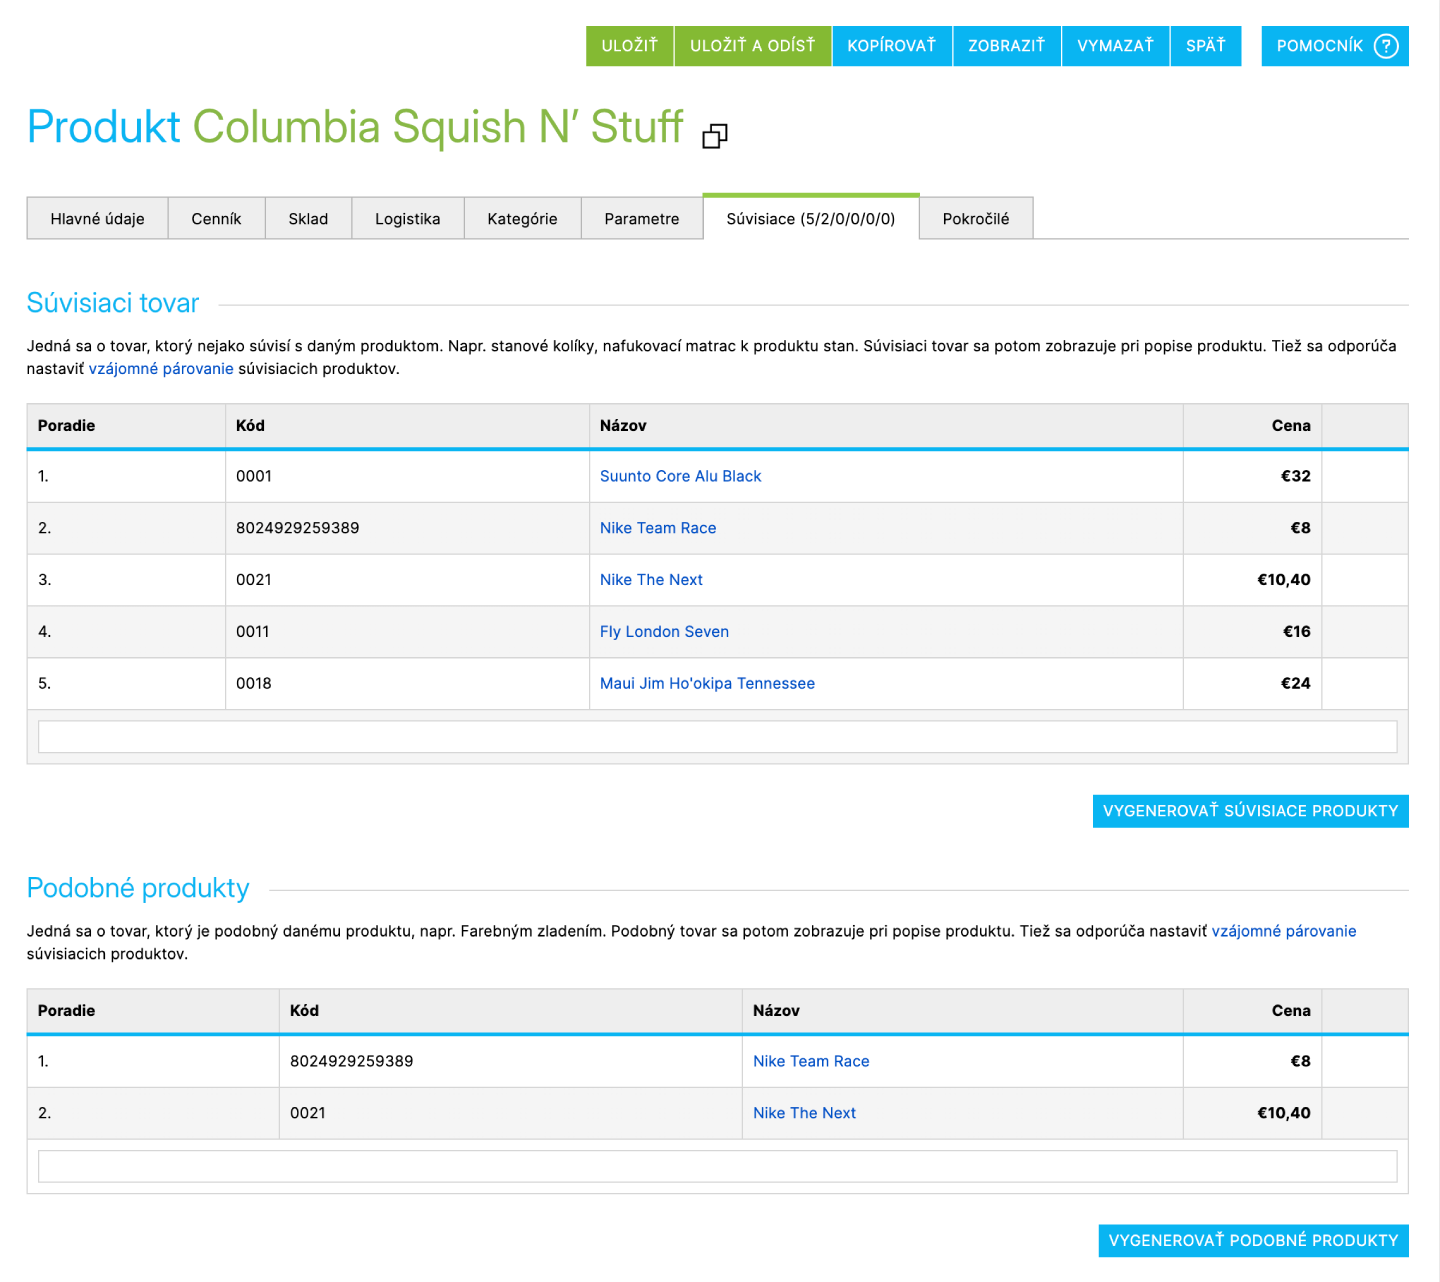The width and height of the screenshot is (1440, 1282).
Task: Switch to the Parametre tab
Action: click(x=642, y=219)
